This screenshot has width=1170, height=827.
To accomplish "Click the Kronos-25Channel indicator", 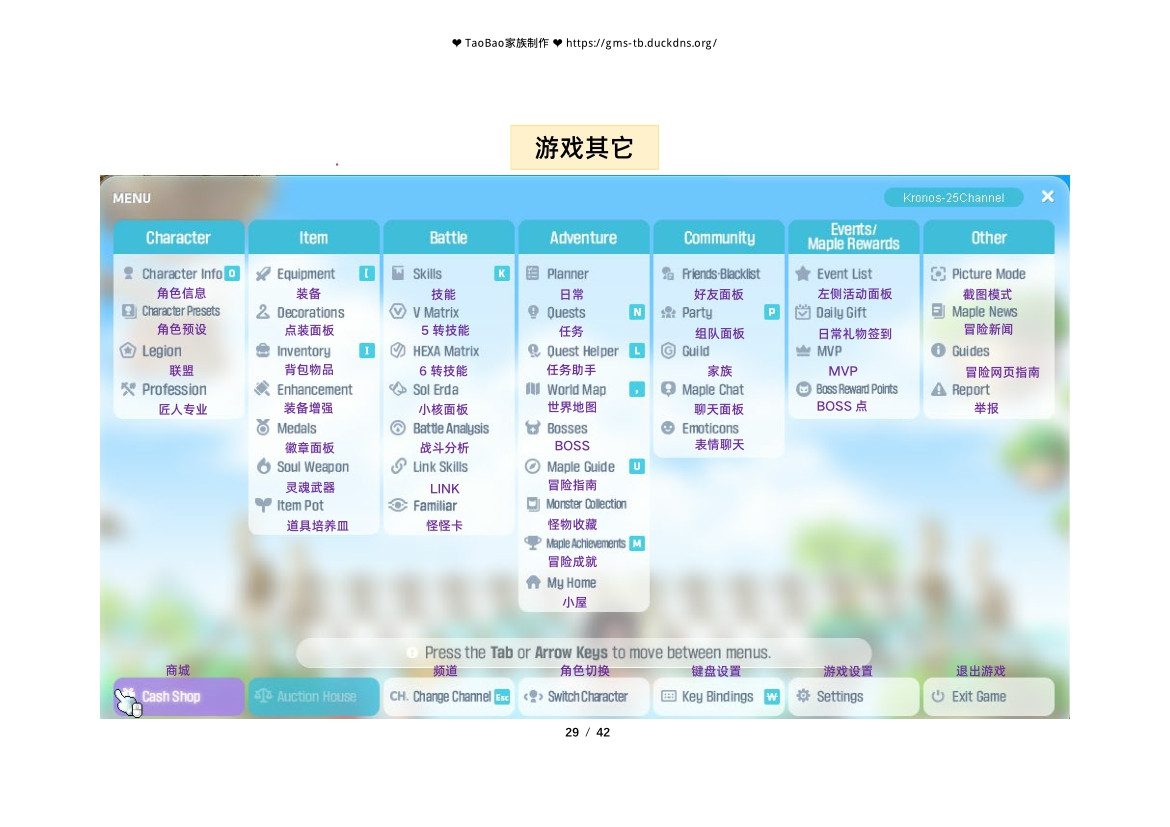I will coord(953,198).
